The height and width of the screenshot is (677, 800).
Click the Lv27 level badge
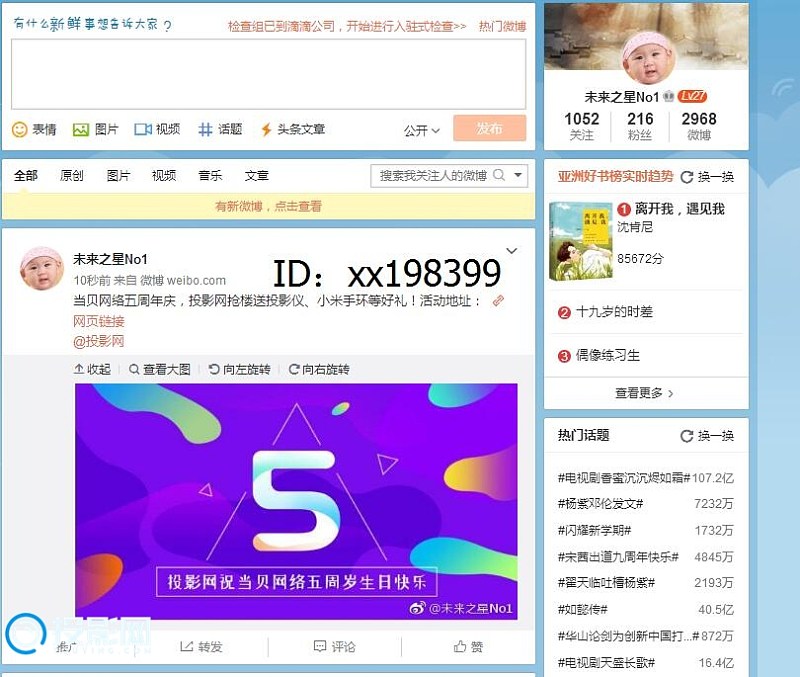[693, 96]
